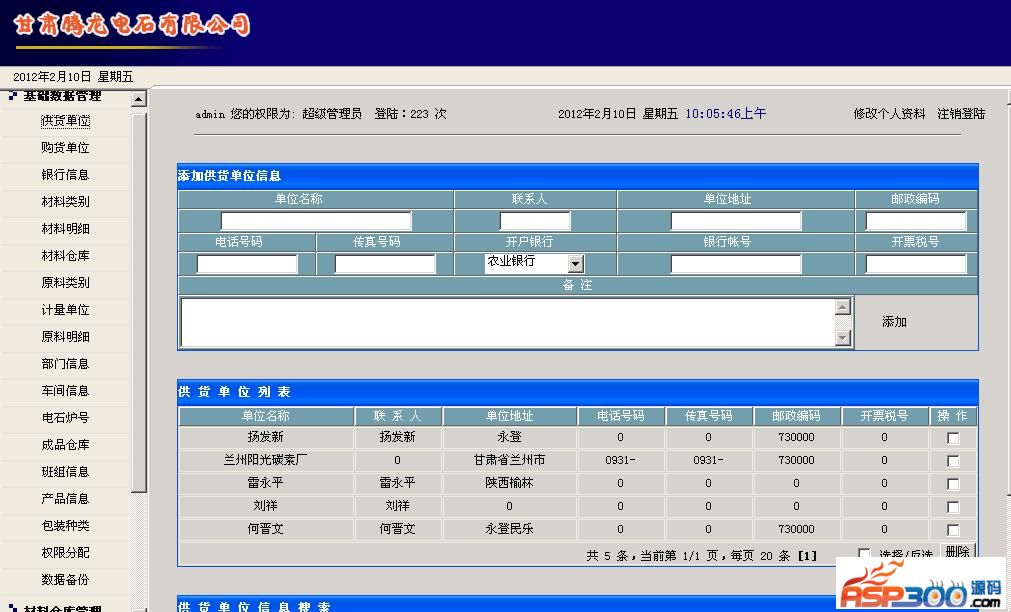The height and width of the screenshot is (612, 1011).
Task: Toggle the 选择/反选 select-all checkbox
Action: [x=864, y=553]
